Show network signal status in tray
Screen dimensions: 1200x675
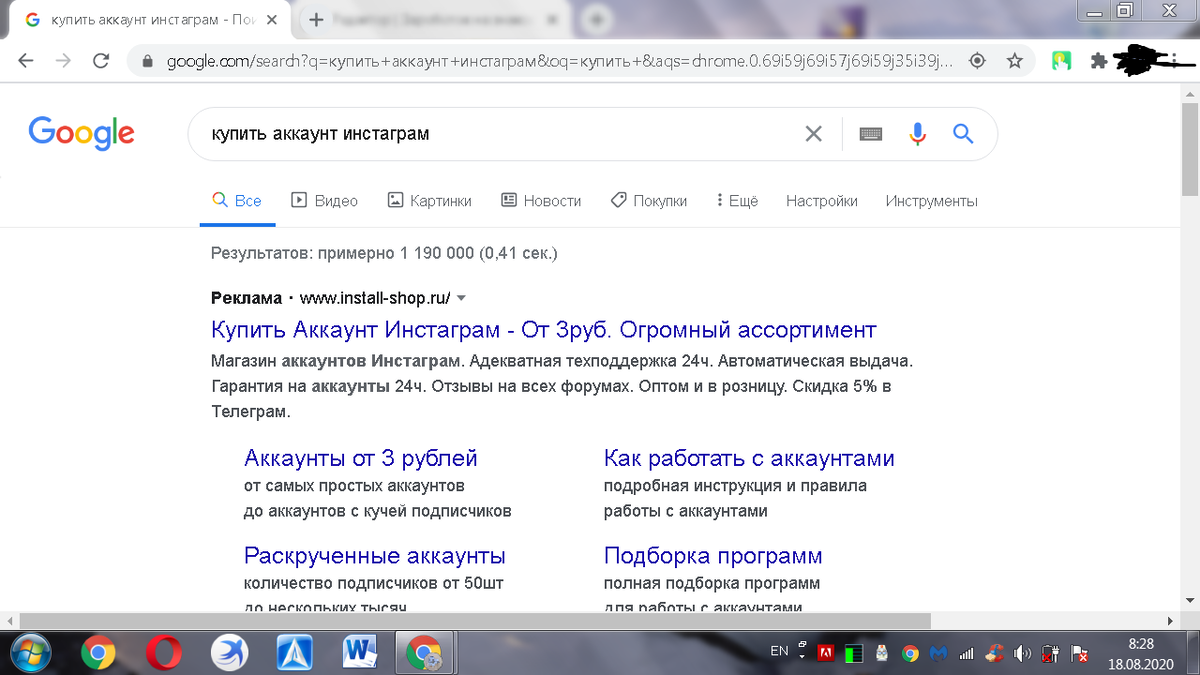(x=966, y=654)
